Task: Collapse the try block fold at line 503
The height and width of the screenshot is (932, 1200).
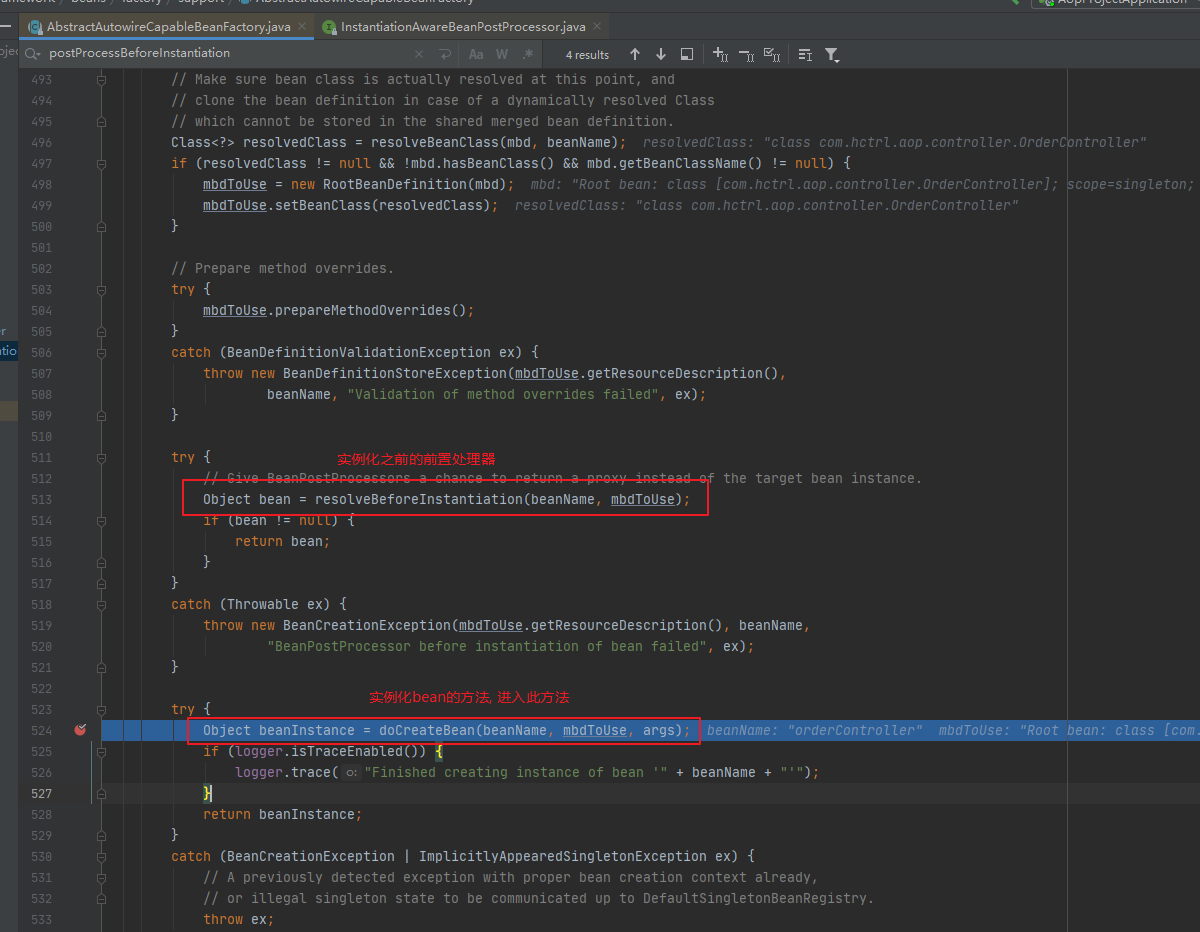Action: pyautogui.click(x=102, y=289)
